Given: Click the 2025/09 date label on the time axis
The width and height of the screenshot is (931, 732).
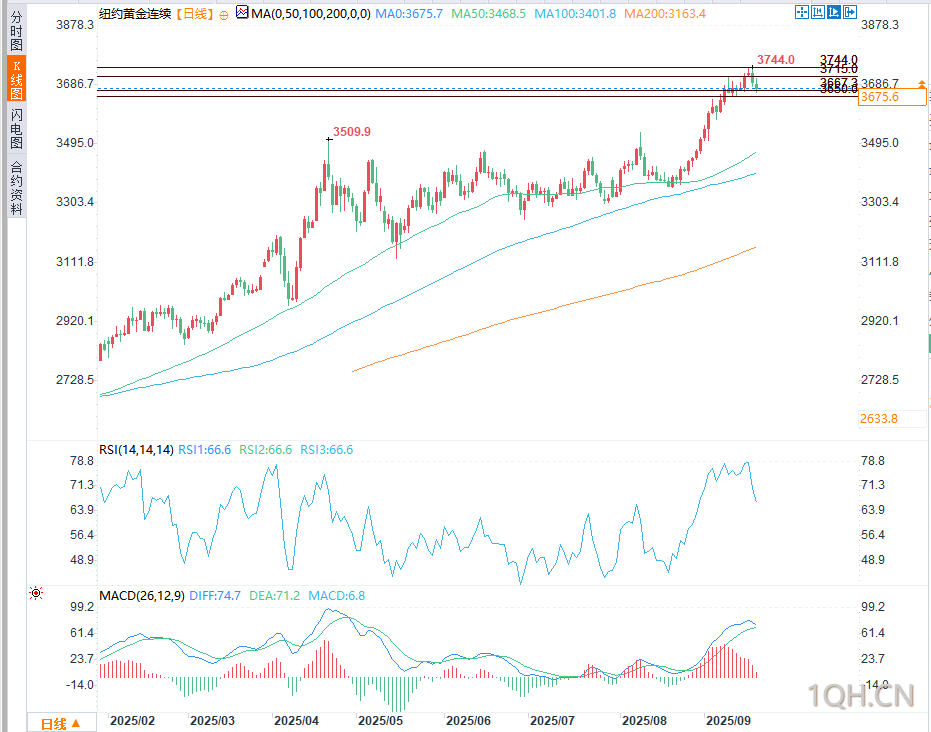Looking at the screenshot, I should pos(729,721).
